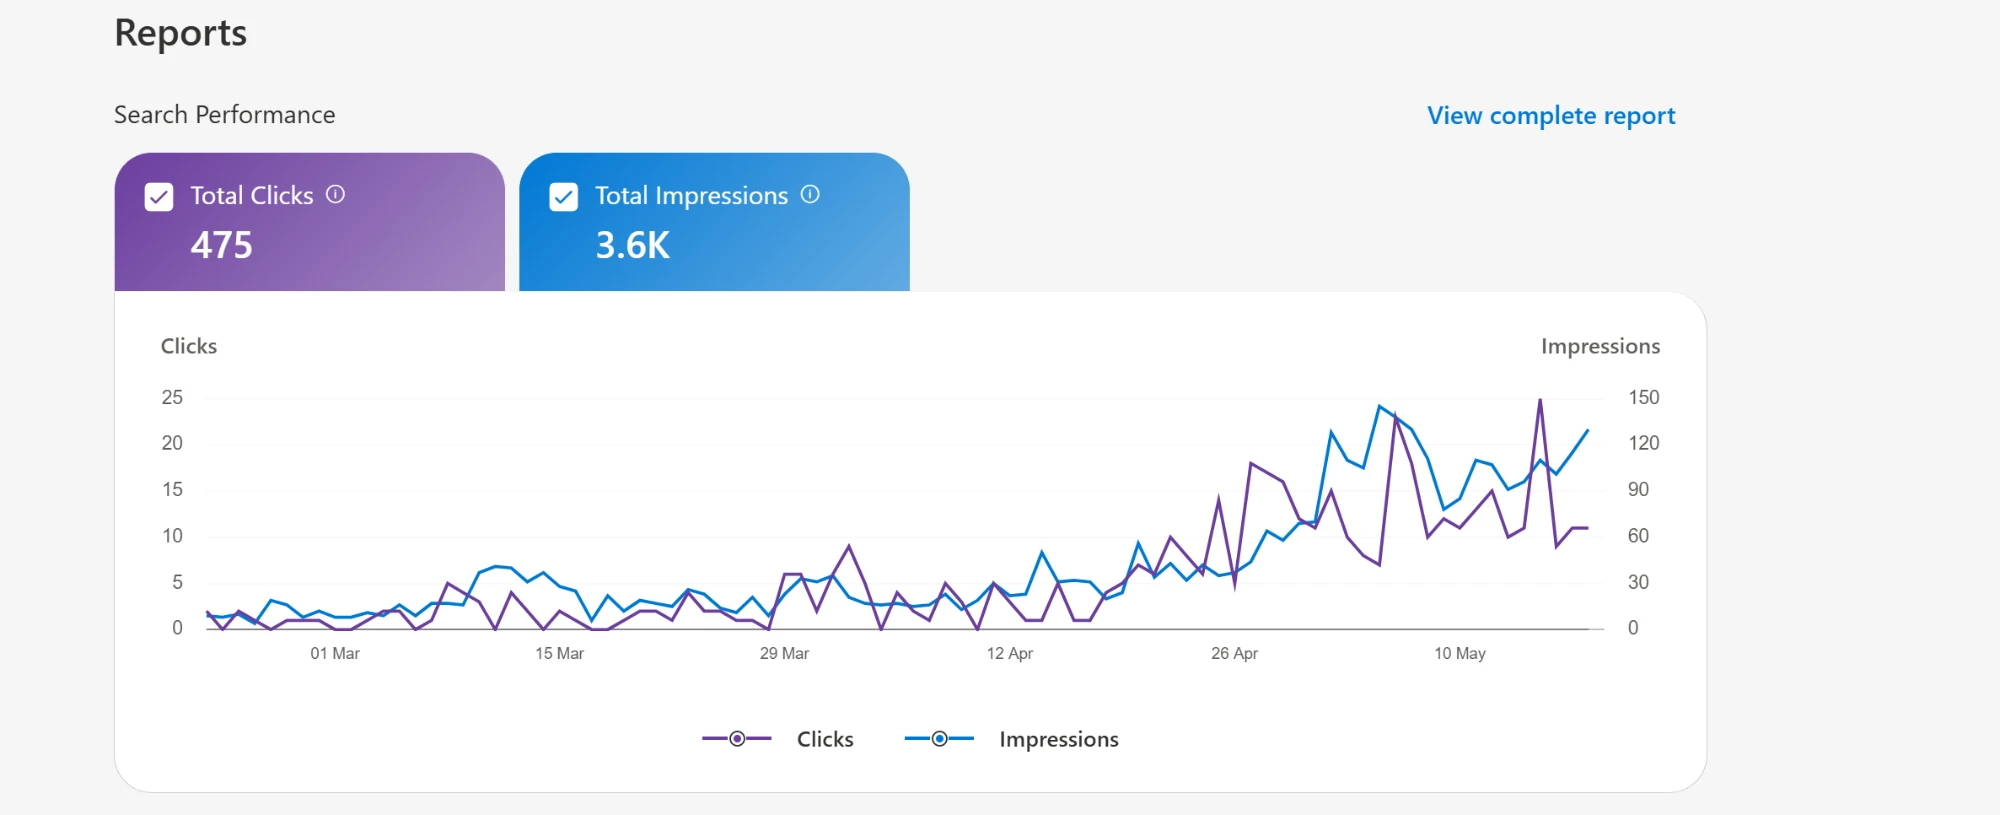Viewport: 2000px width, 815px height.
Task: Click the 150 impressions axis value
Action: point(1644,397)
